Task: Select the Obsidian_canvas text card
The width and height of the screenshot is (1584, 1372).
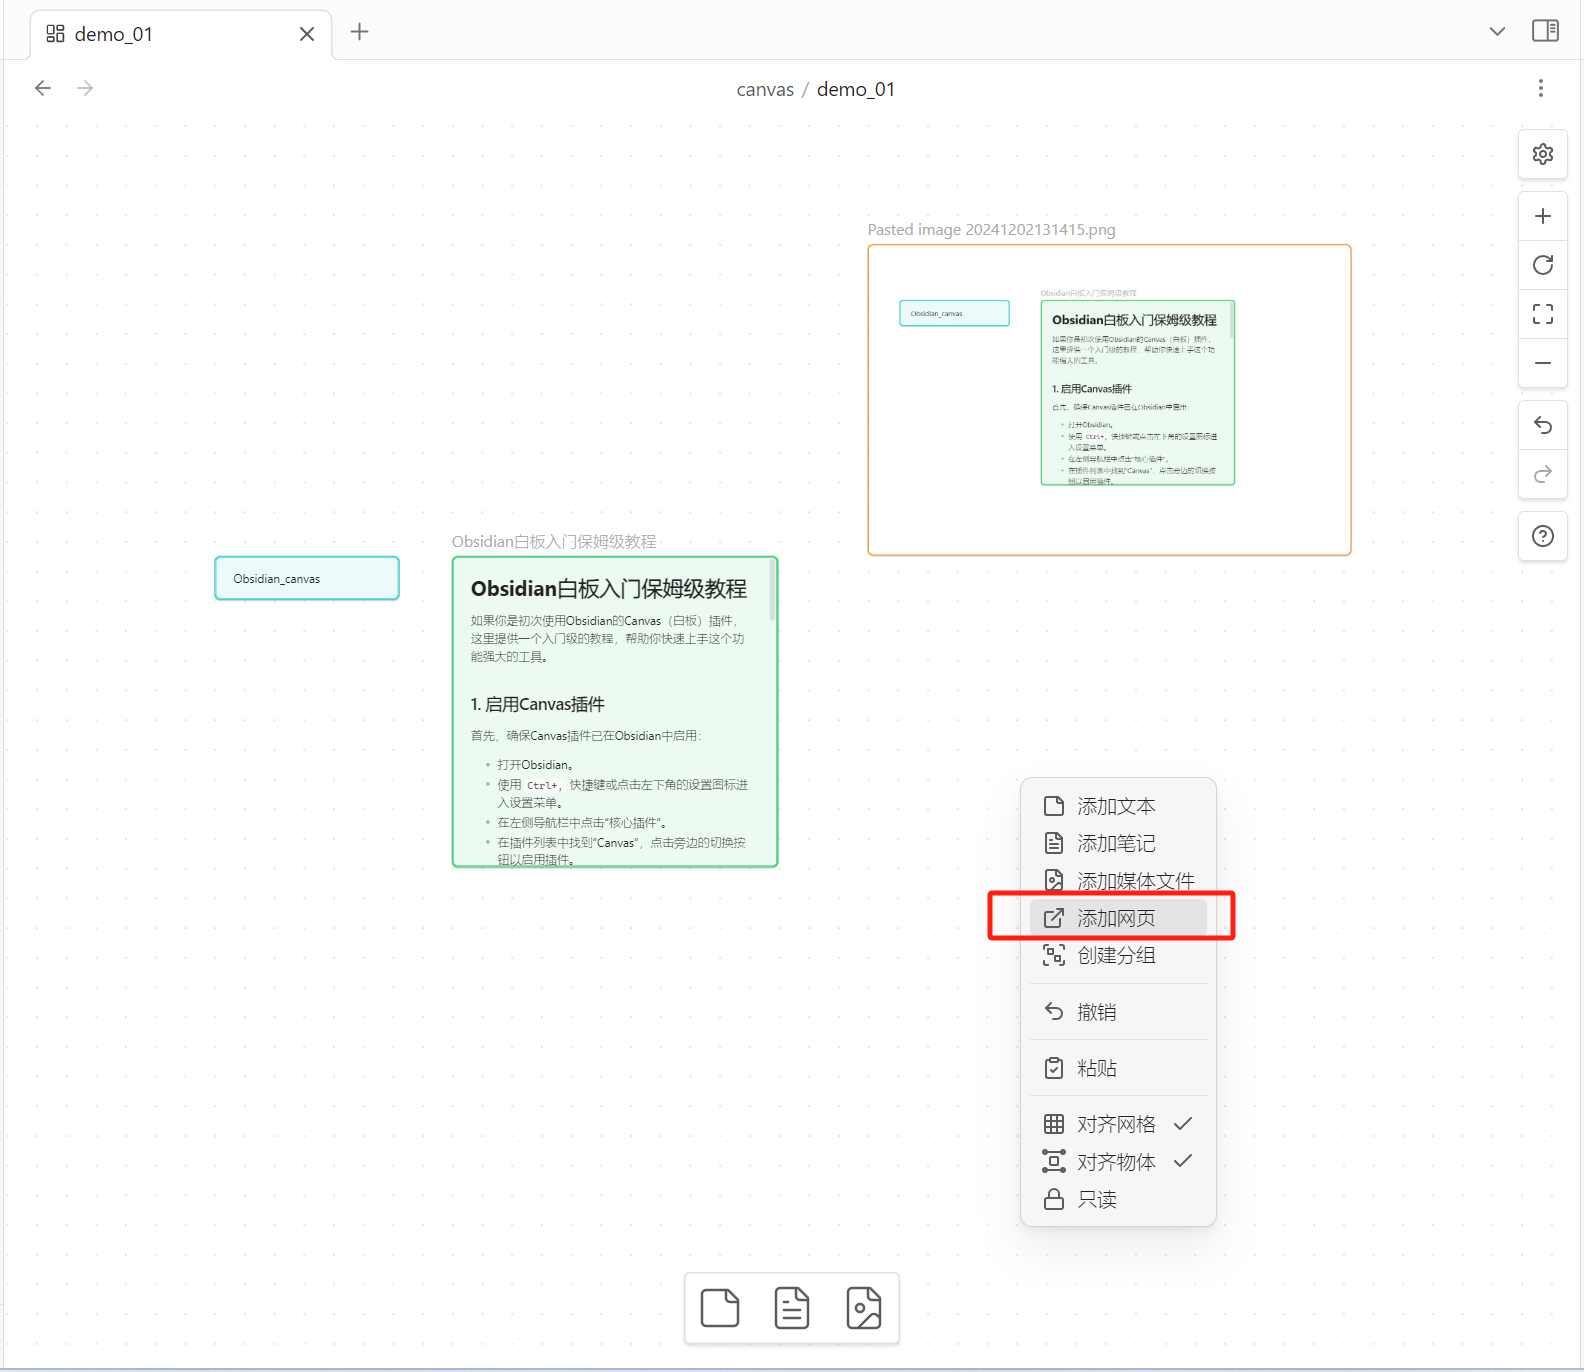Action: tap(307, 578)
